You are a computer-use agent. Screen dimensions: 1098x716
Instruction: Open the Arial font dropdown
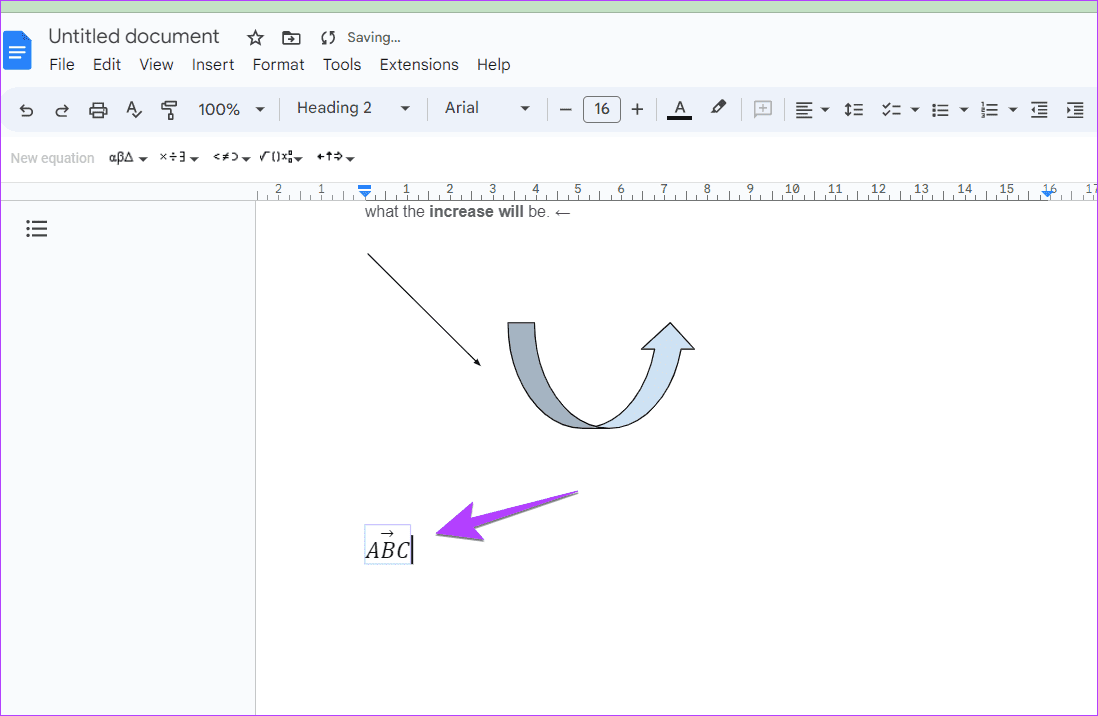pos(487,108)
